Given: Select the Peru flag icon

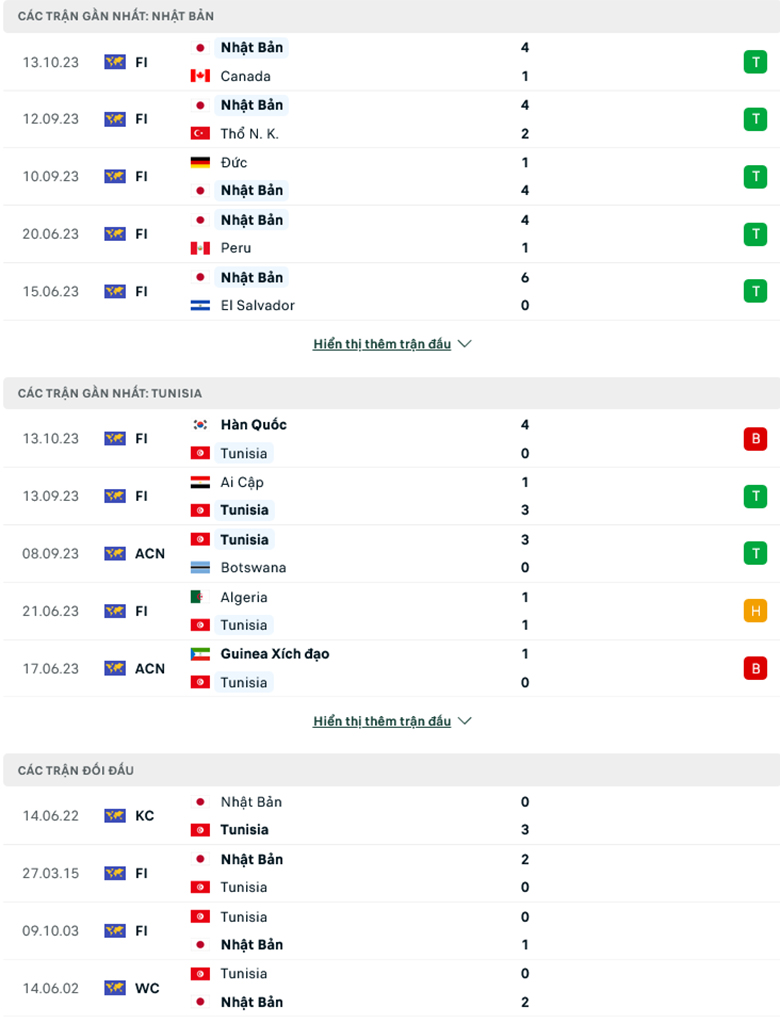Looking at the screenshot, I should [x=199, y=248].
